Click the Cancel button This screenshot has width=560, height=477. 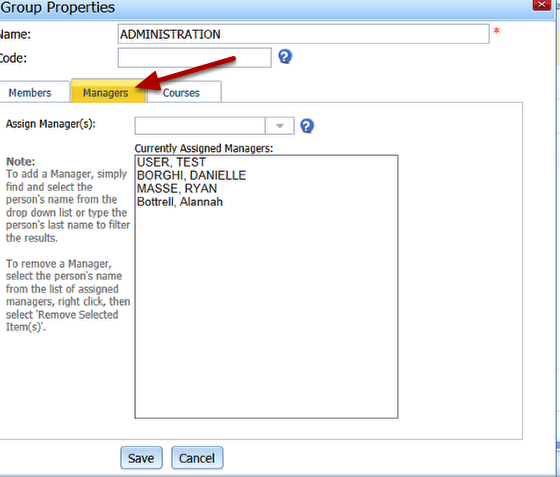click(x=197, y=458)
